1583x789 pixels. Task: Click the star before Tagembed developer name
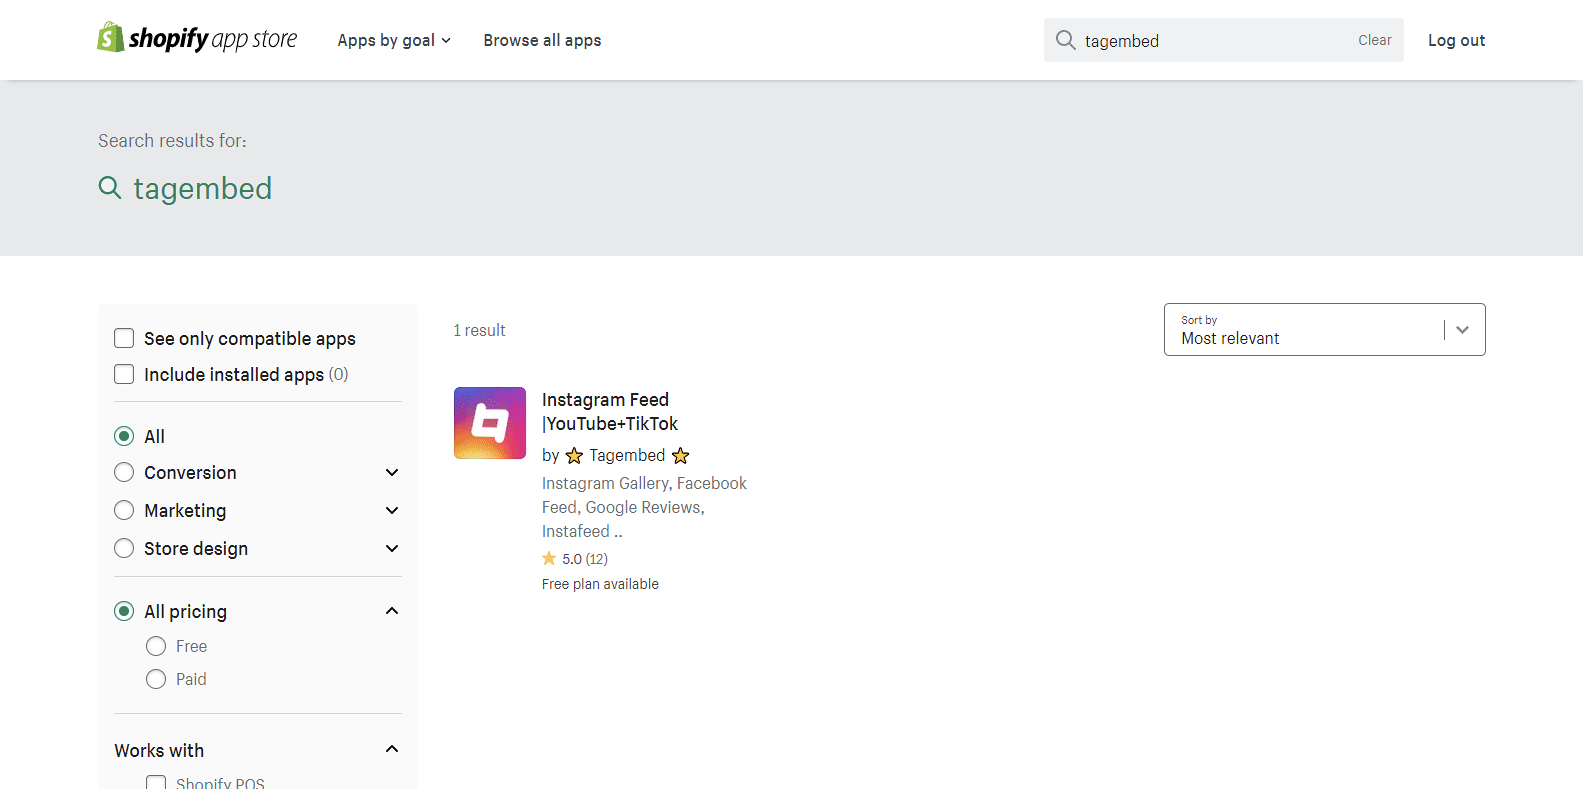coord(574,456)
